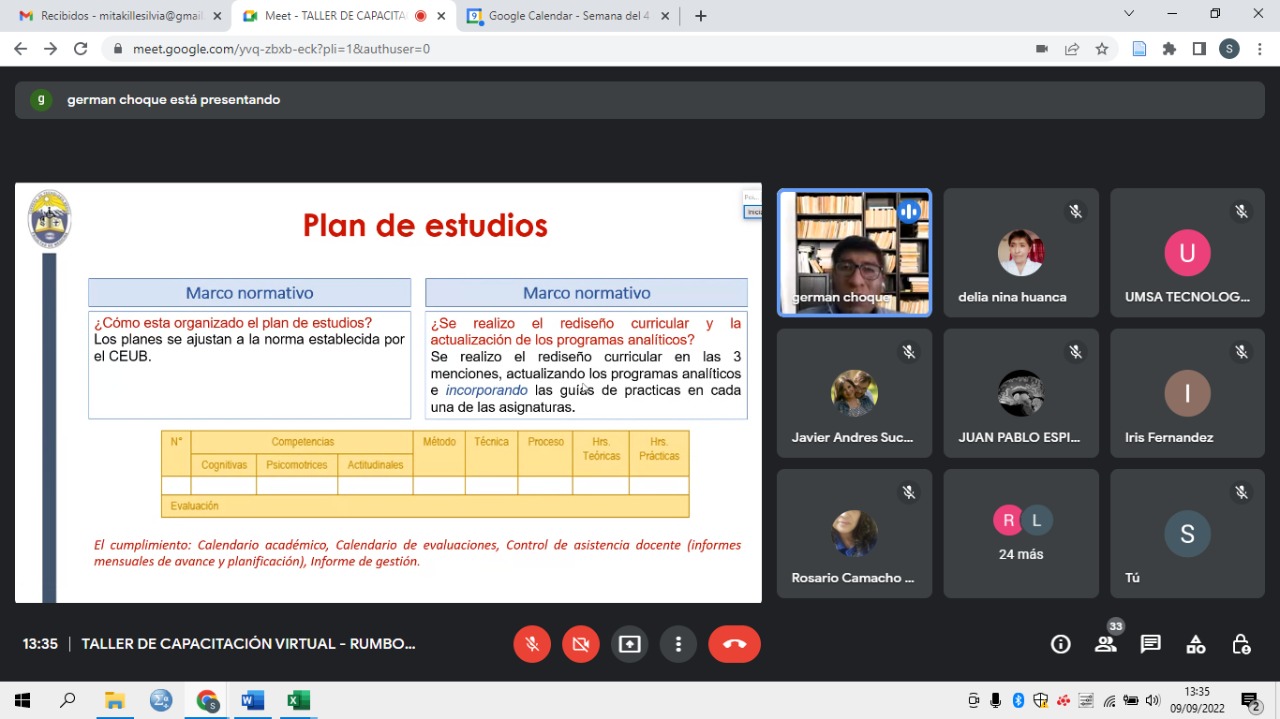Expand the 24 más participants tile
This screenshot has width=1280, height=719.
[1020, 534]
